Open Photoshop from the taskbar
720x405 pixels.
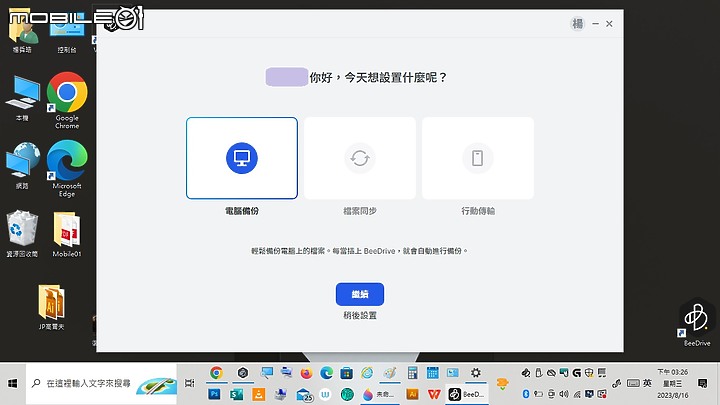click(x=214, y=394)
